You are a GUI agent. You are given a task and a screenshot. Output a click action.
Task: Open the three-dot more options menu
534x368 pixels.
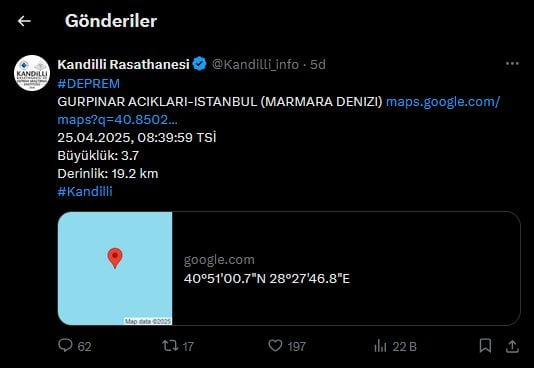pos(512,64)
